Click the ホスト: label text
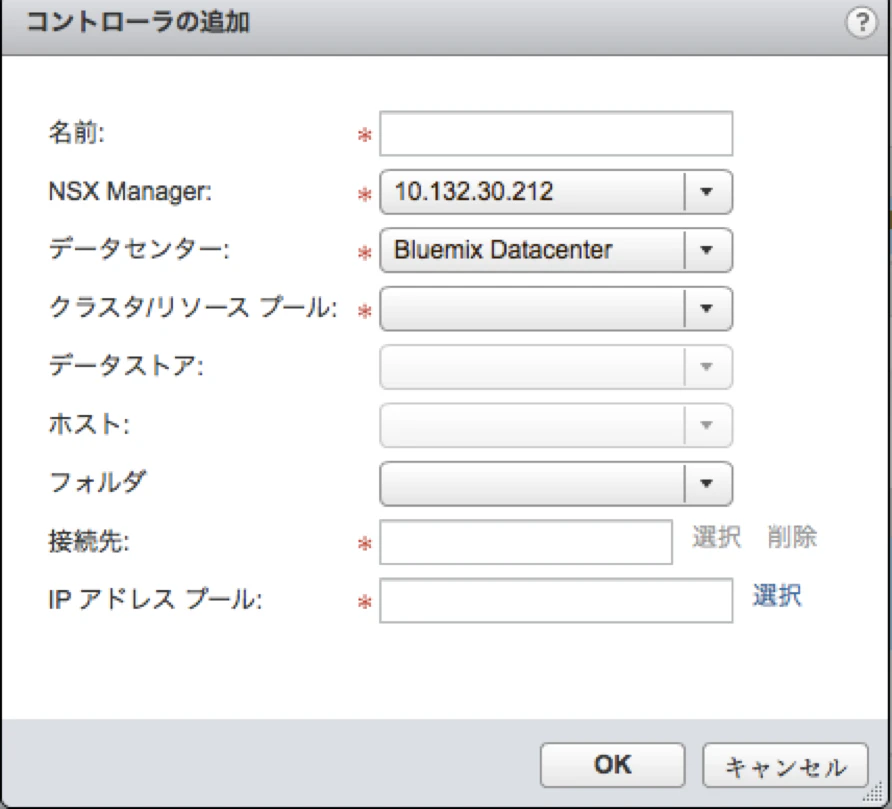Viewport: 892px width, 809px height. tap(89, 425)
